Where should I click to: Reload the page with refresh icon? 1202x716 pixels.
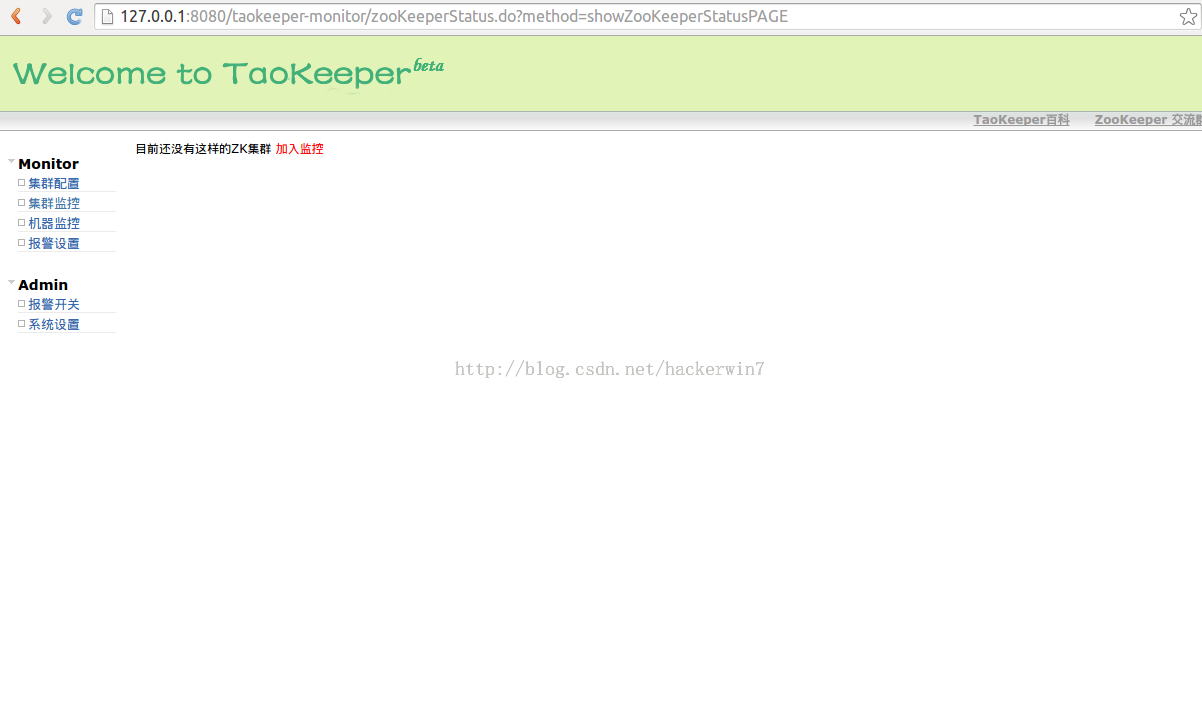[x=75, y=16]
